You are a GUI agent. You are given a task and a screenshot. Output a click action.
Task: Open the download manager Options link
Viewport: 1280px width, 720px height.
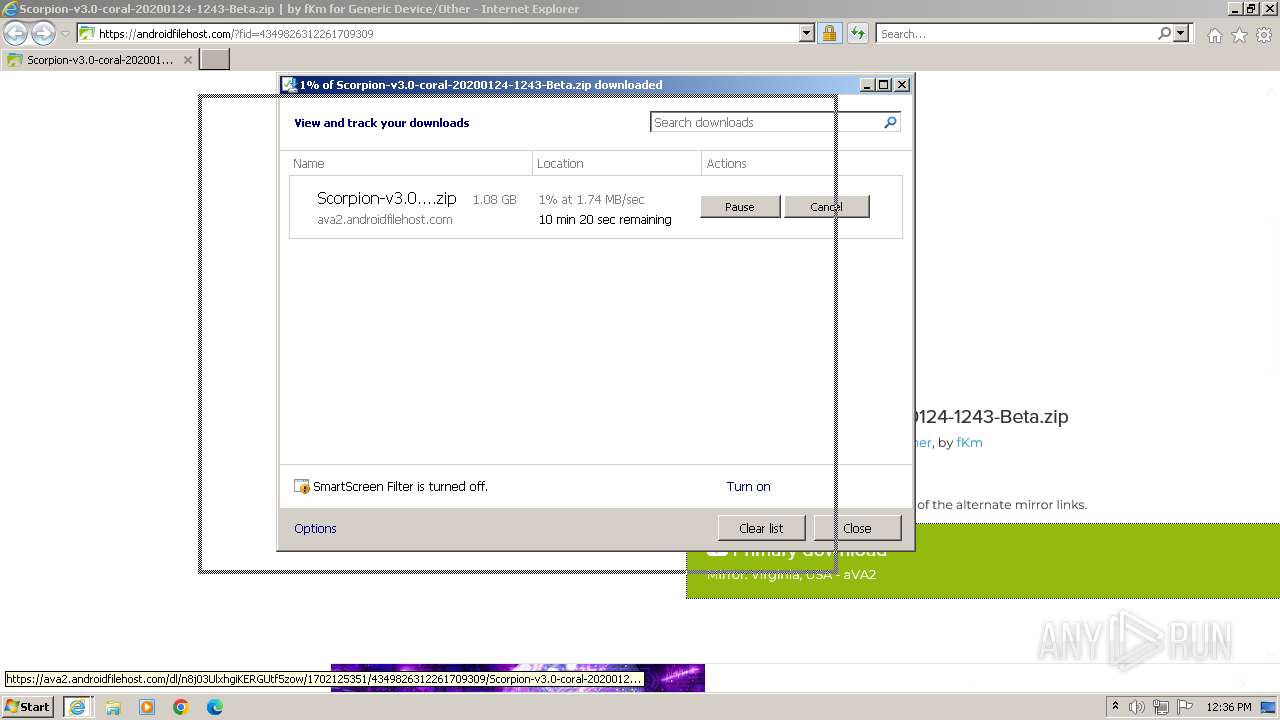[x=315, y=528]
